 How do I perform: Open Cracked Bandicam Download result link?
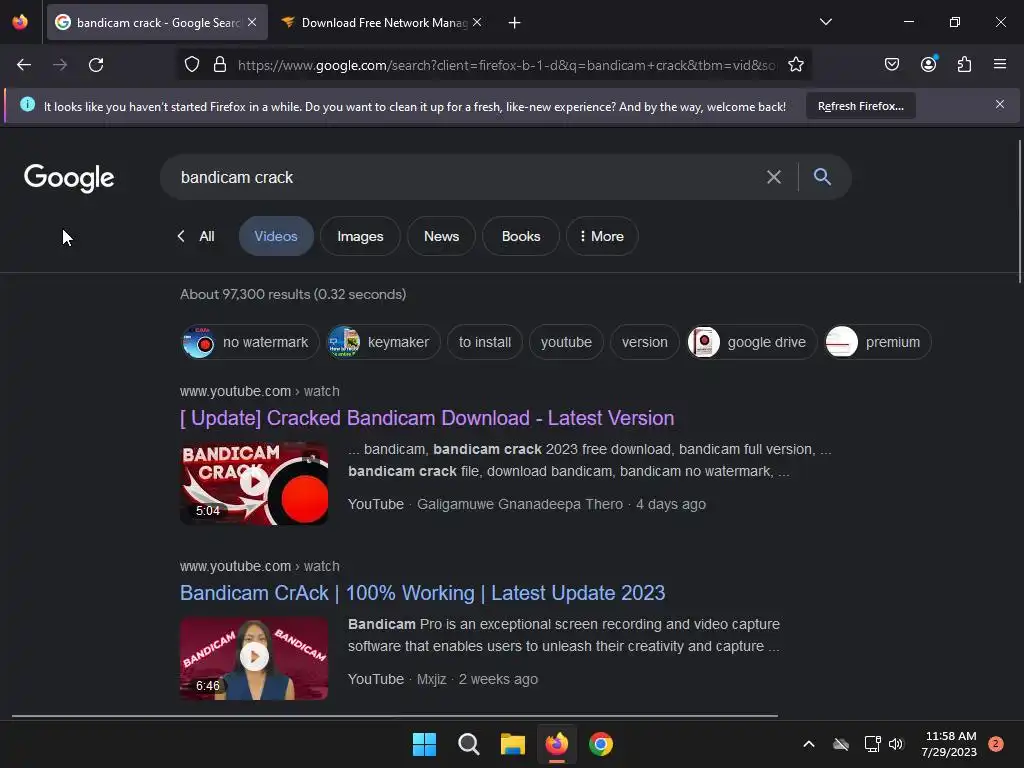pos(427,418)
